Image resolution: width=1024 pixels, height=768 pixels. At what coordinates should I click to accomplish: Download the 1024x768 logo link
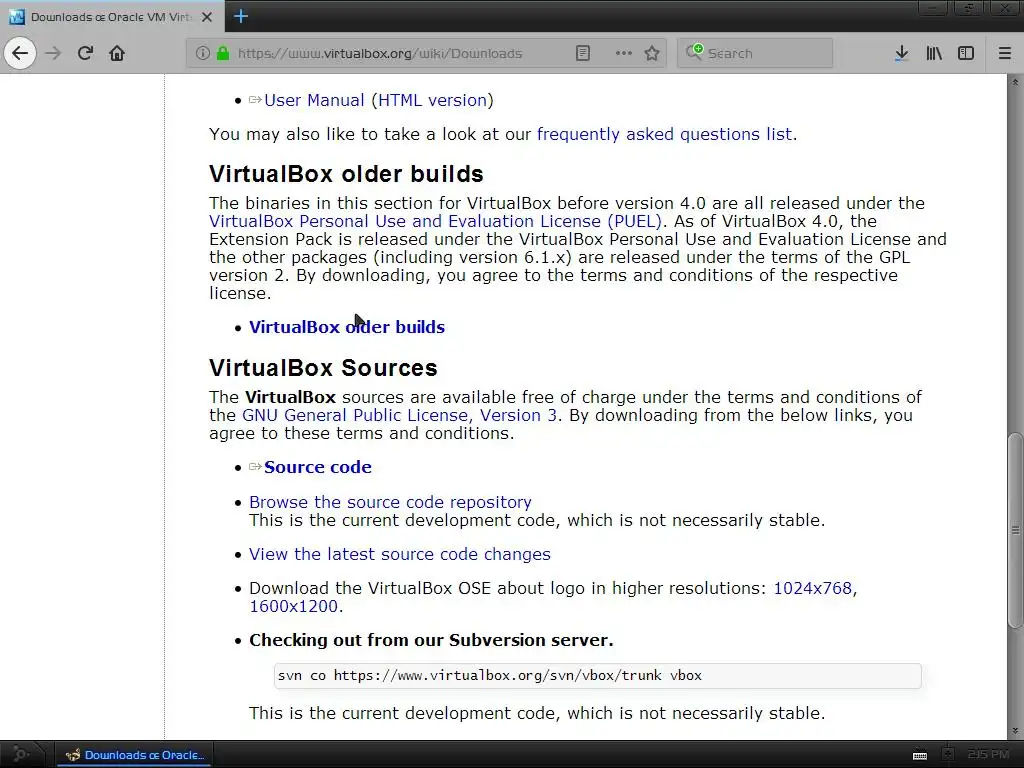[813, 588]
